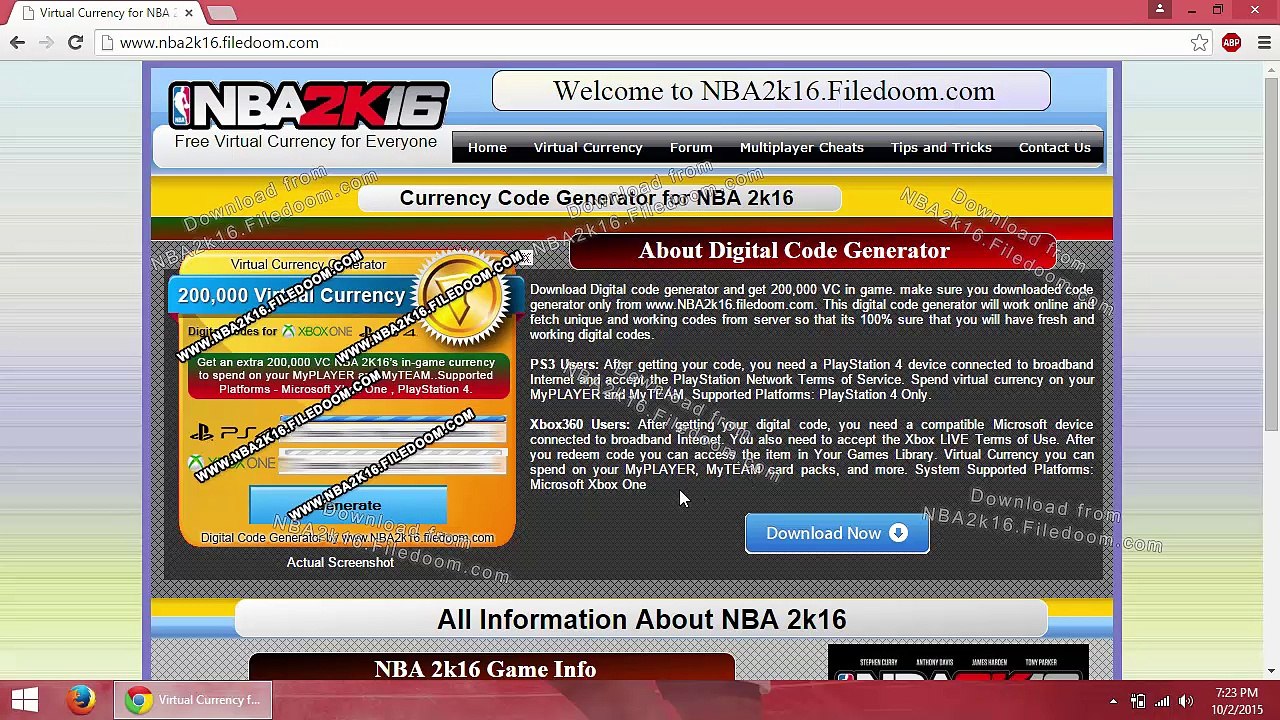Open Multiplayer Cheats in the navigation bar
1280x720 pixels.
pos(801,147)
